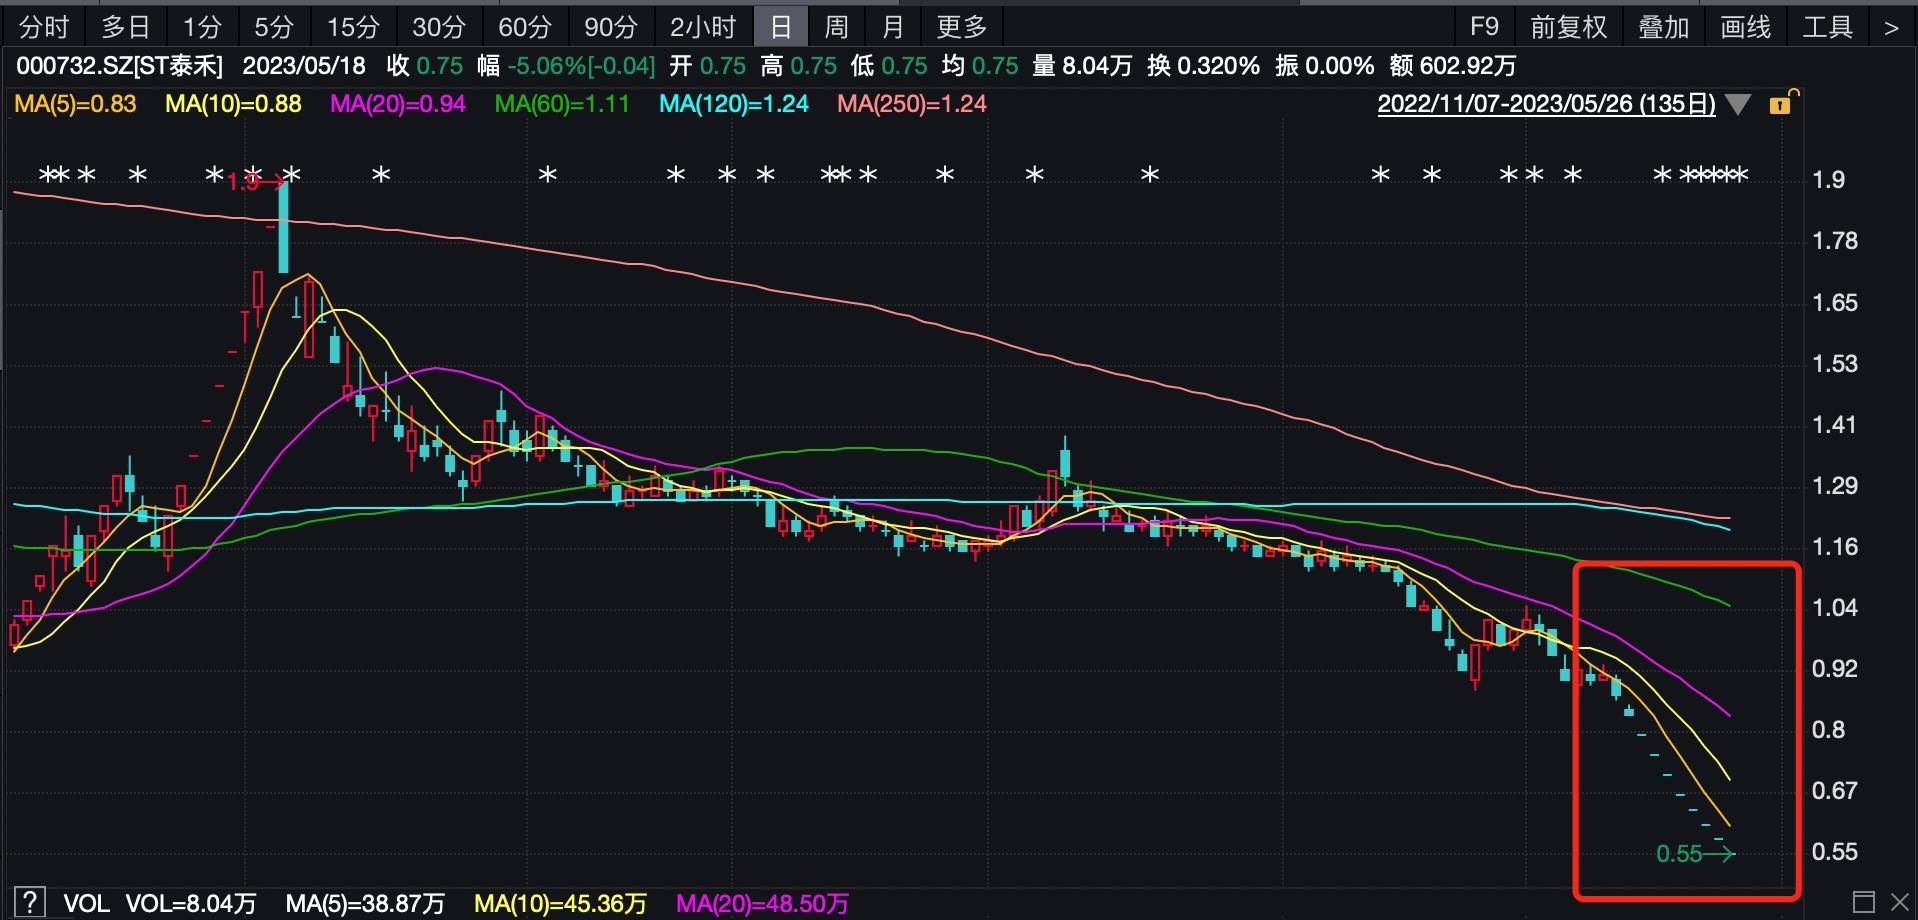
Task: Click the MA(250)=1.24 indicator label
Action: (x=911, y=104)
